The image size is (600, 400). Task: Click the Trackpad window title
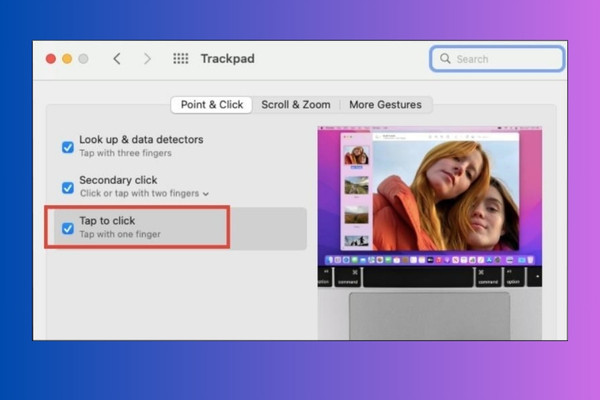pyautogui.click(x=228, y=59)
